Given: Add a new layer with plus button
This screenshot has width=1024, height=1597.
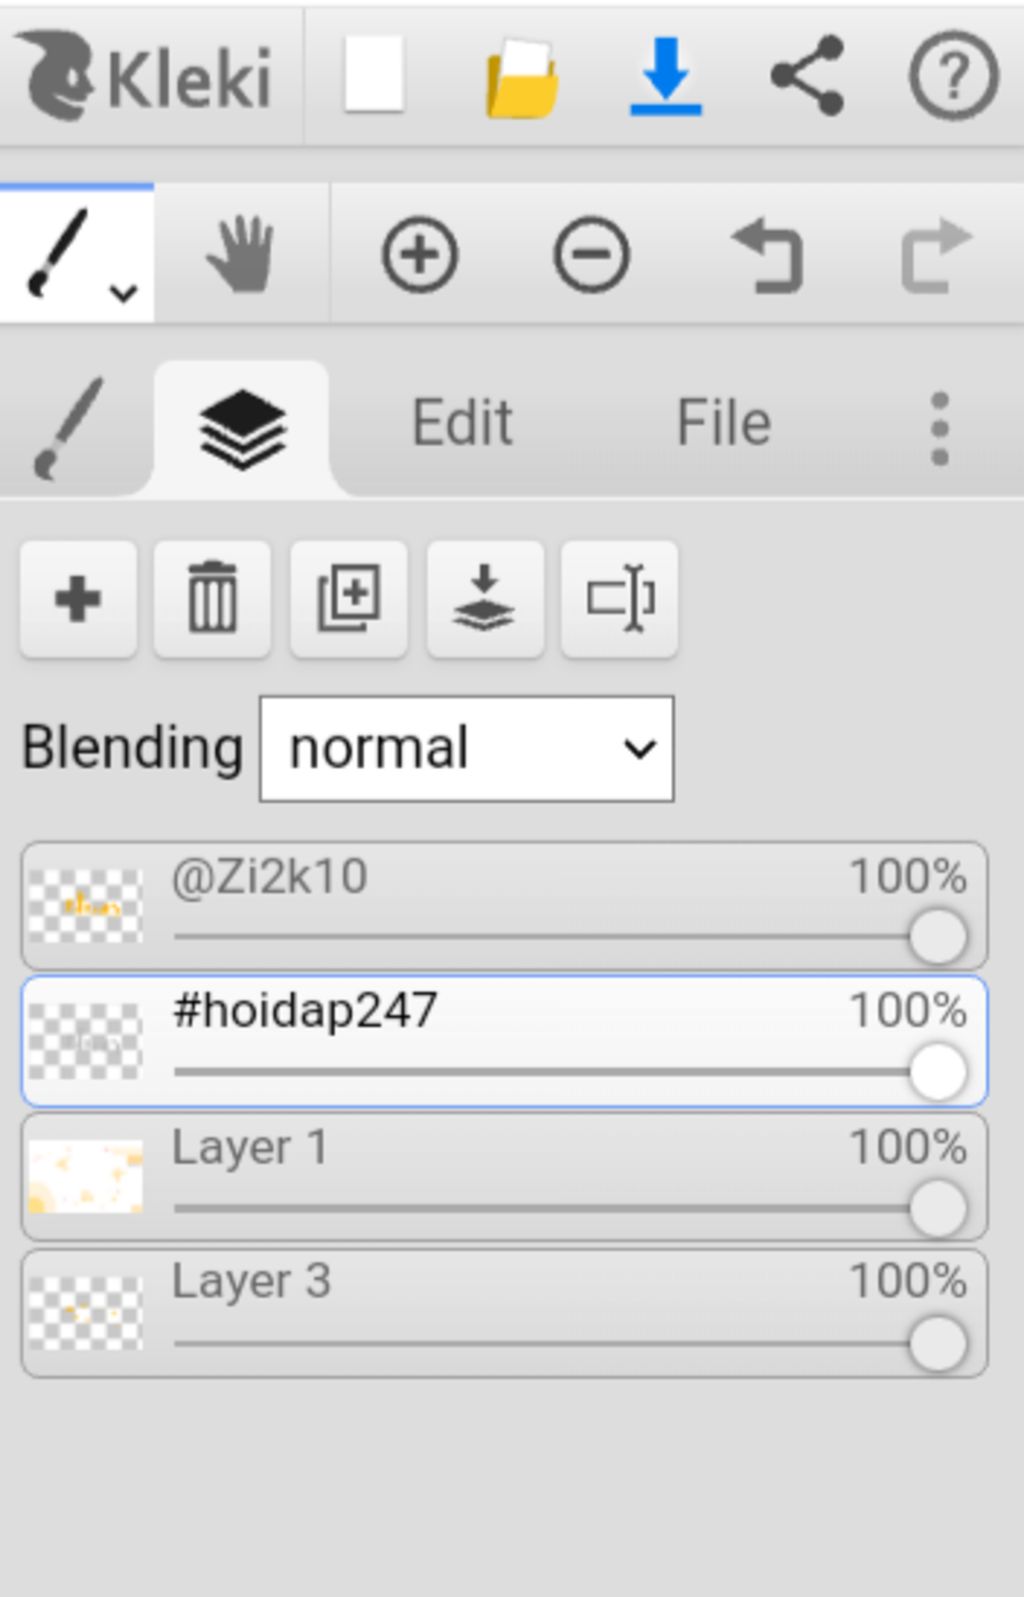Looking at the screenshot, I should (78, 599).
